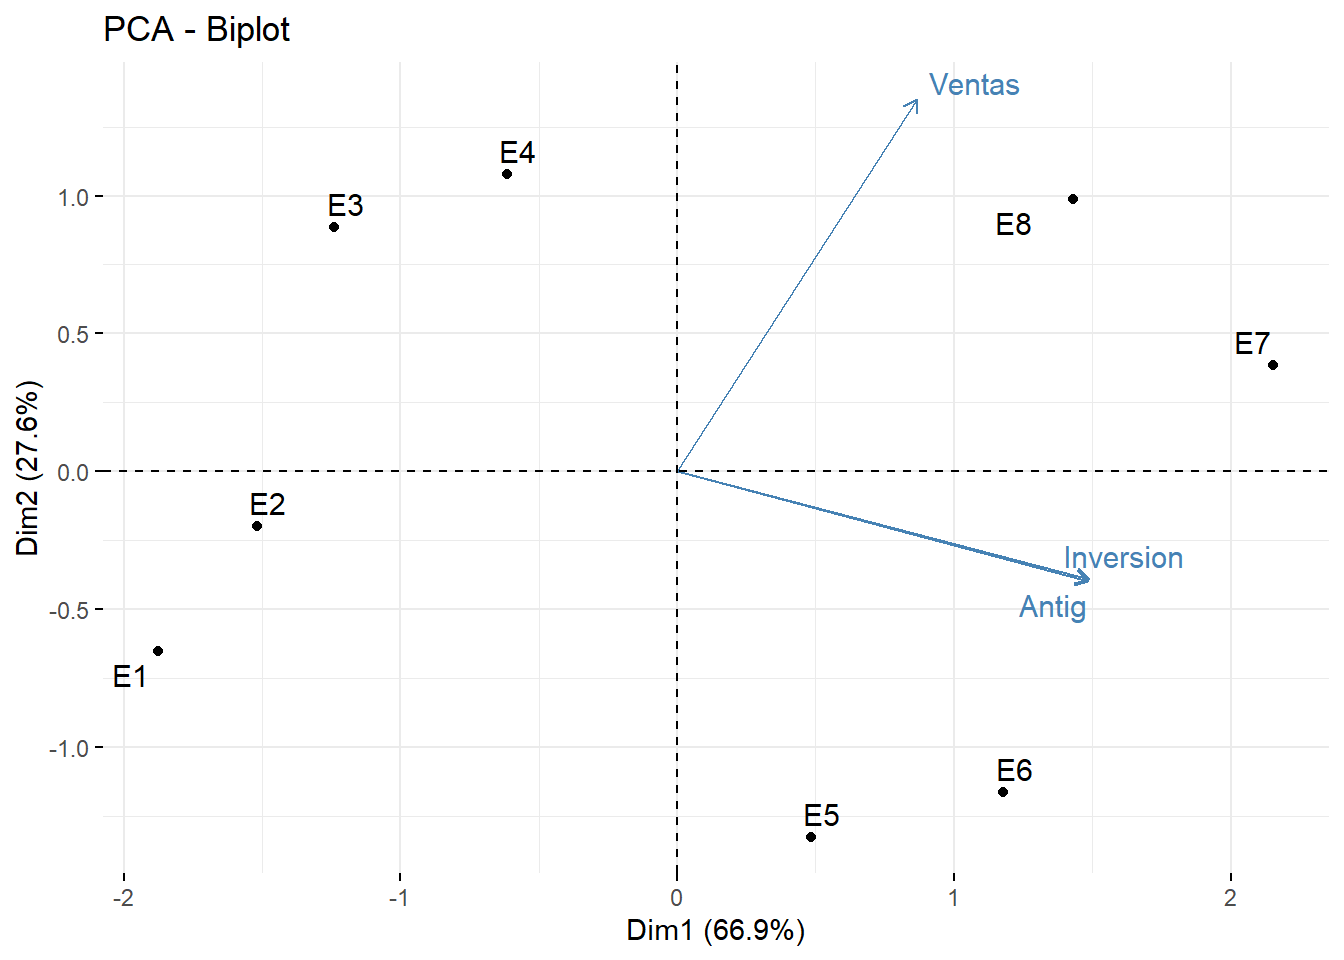Click the Ventas arrow head tip
Image resolution: width=1344 pixels, height=960 pixels.
[917, 100]
